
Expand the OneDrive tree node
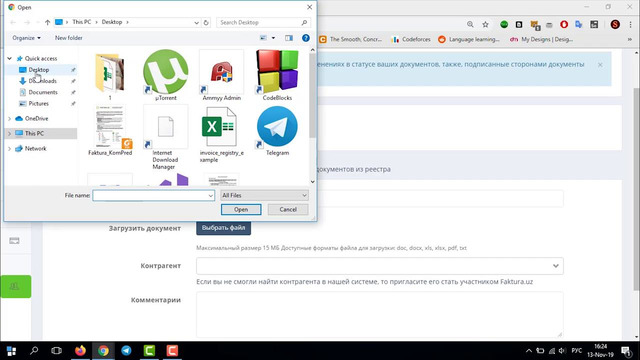(9, 119)
